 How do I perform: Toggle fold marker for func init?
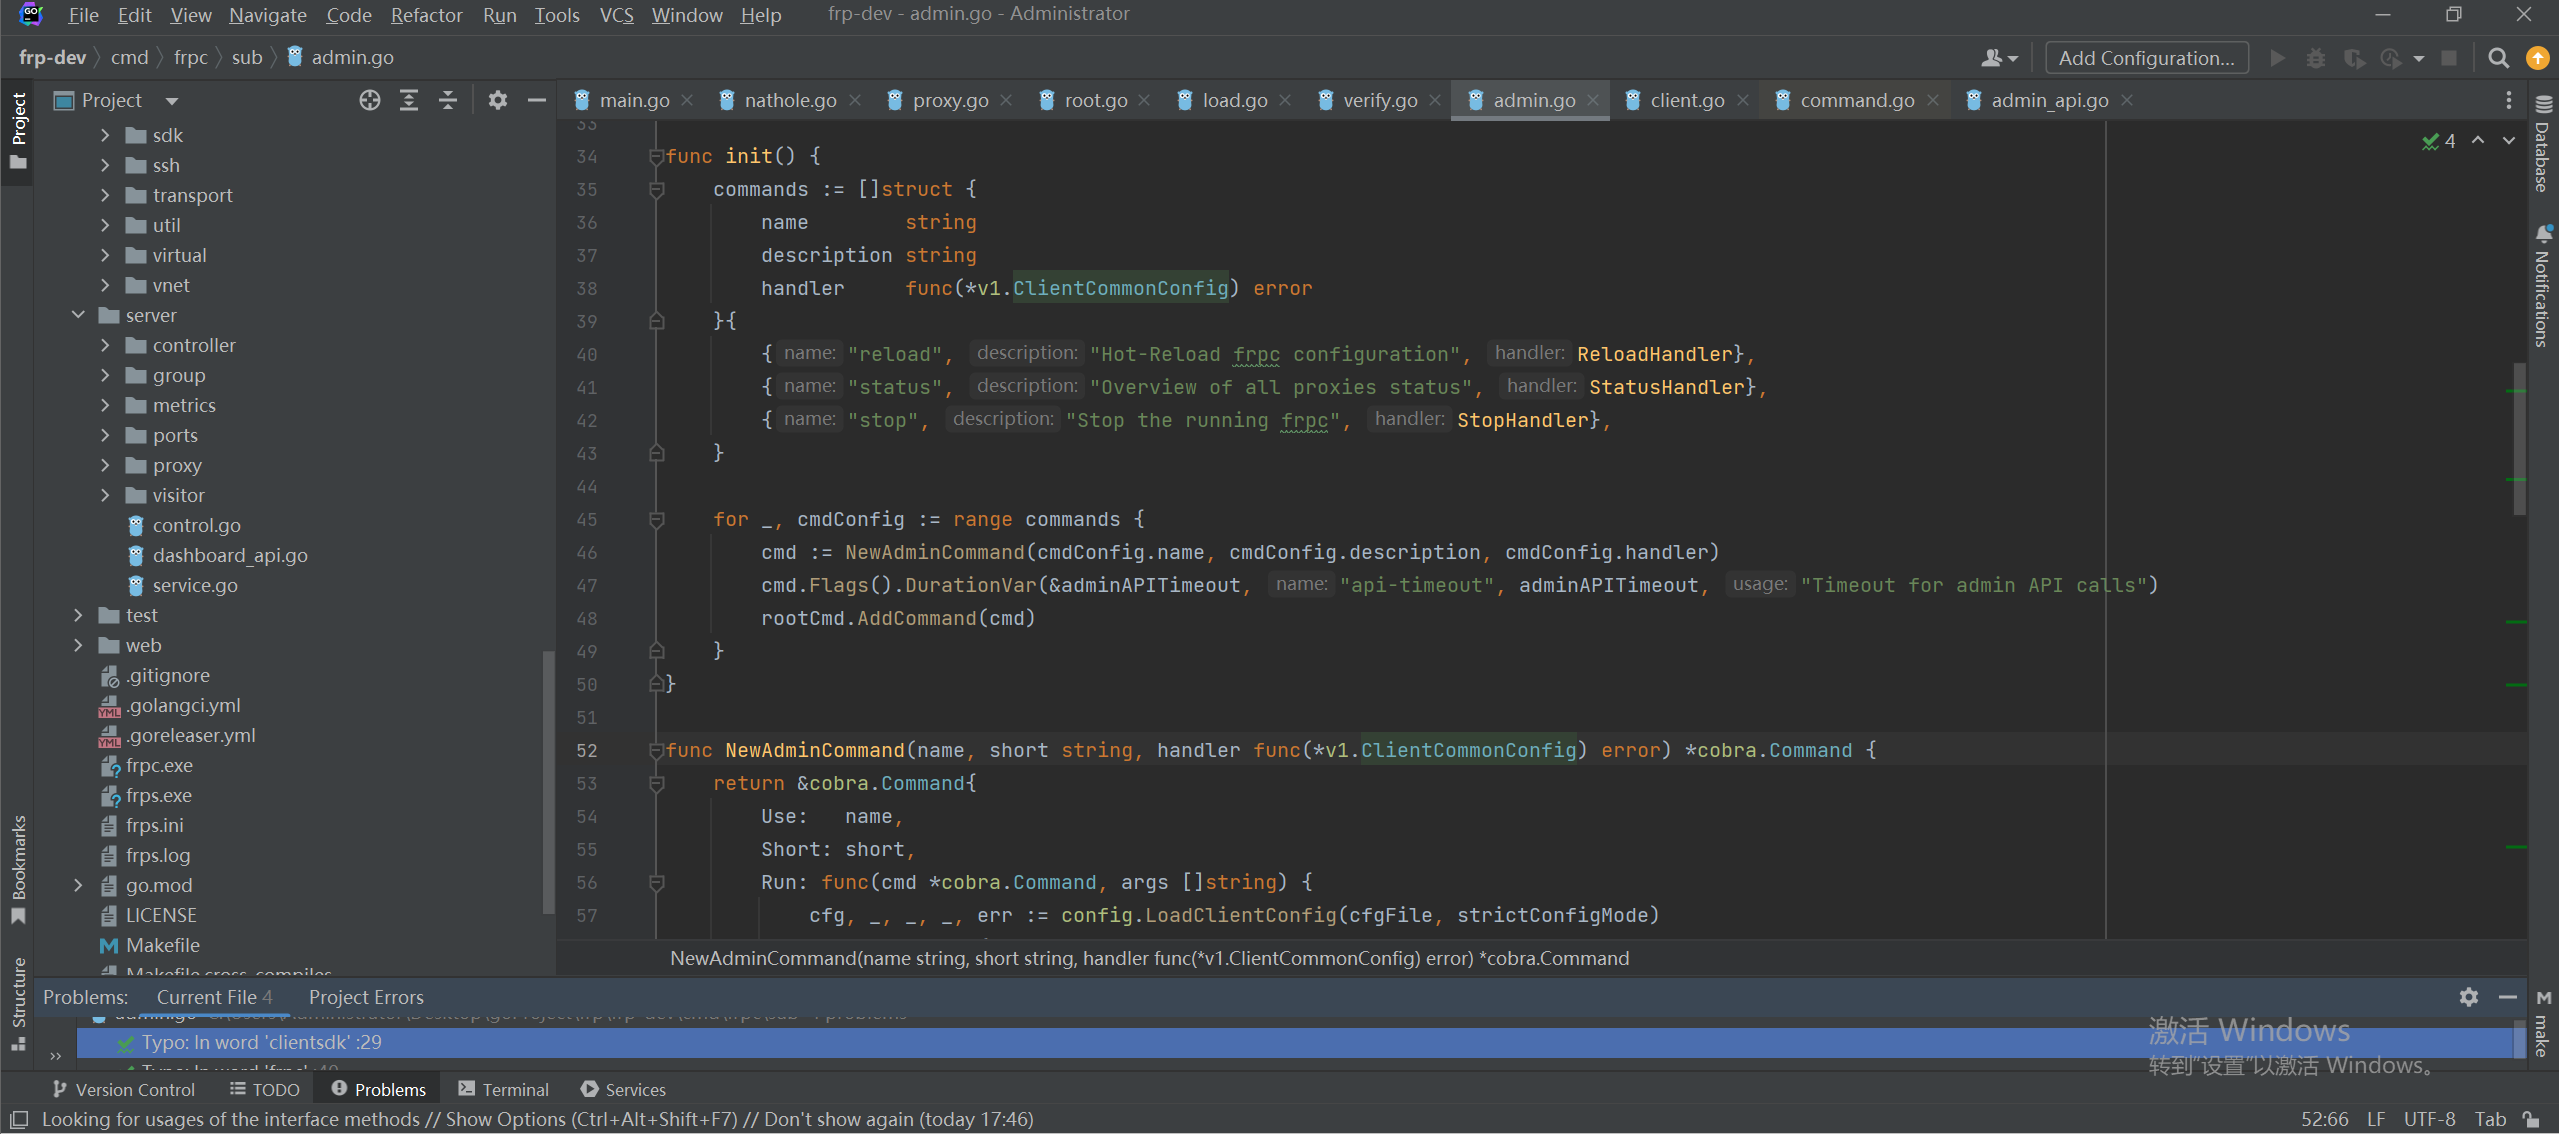(x=656, y=156)
